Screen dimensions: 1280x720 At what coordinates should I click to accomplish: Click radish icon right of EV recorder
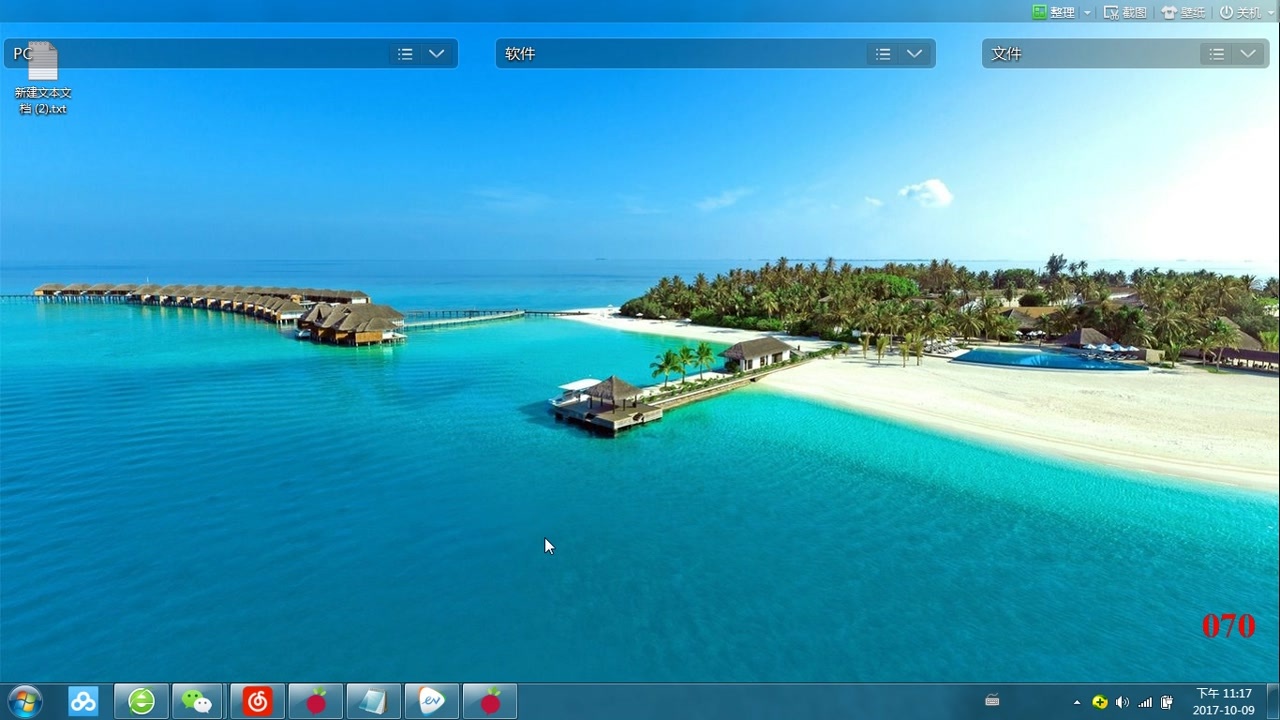(x=490, y=701)
